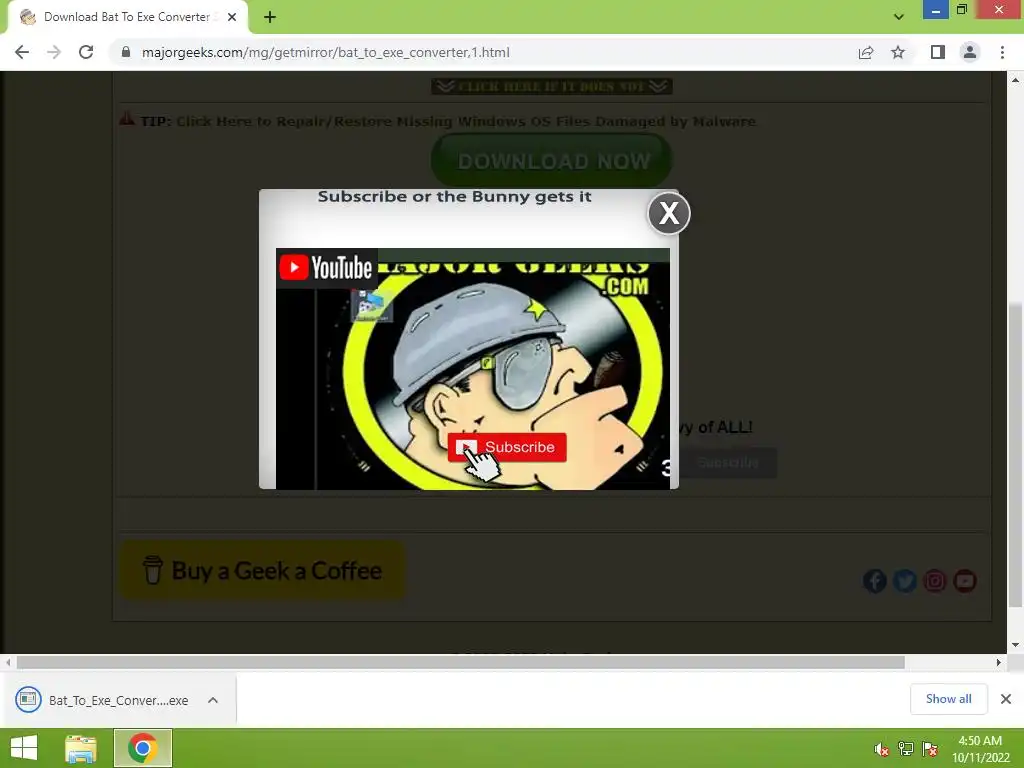Screen dimensions: 1024x768
Task: Open MajorGeeks Twitter icon
Action: [904, 581]
